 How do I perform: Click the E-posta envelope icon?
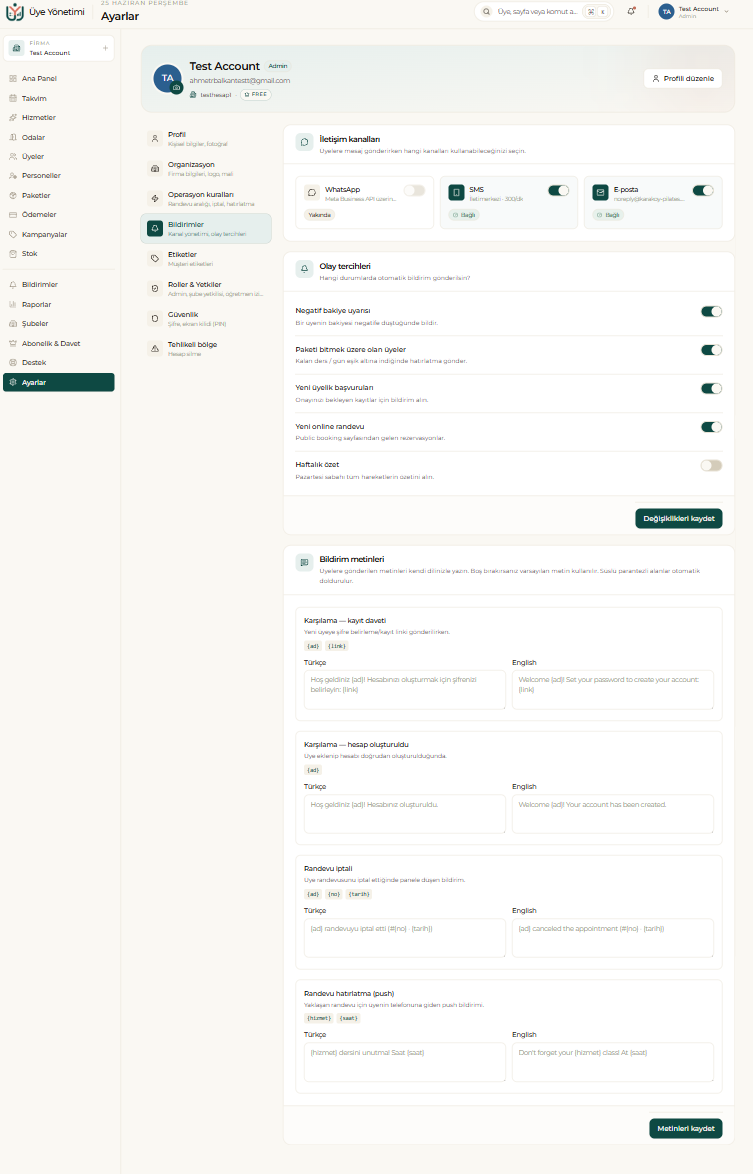tap(600, 192)
